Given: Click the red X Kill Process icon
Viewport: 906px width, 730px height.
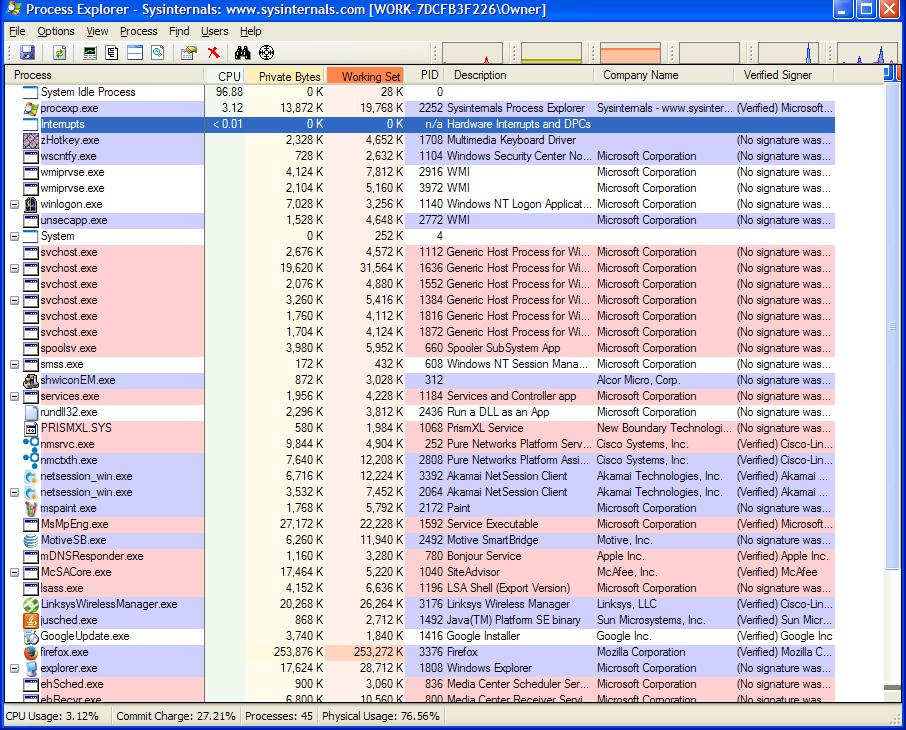Looking at the screenshot, I should pyautogui.click(x=214, y=53).
